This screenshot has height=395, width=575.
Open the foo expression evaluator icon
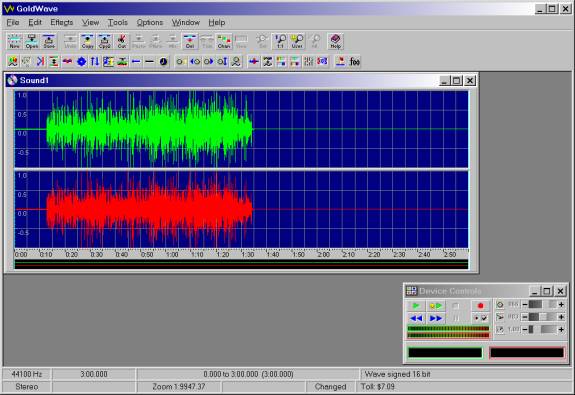pos(355,62)
